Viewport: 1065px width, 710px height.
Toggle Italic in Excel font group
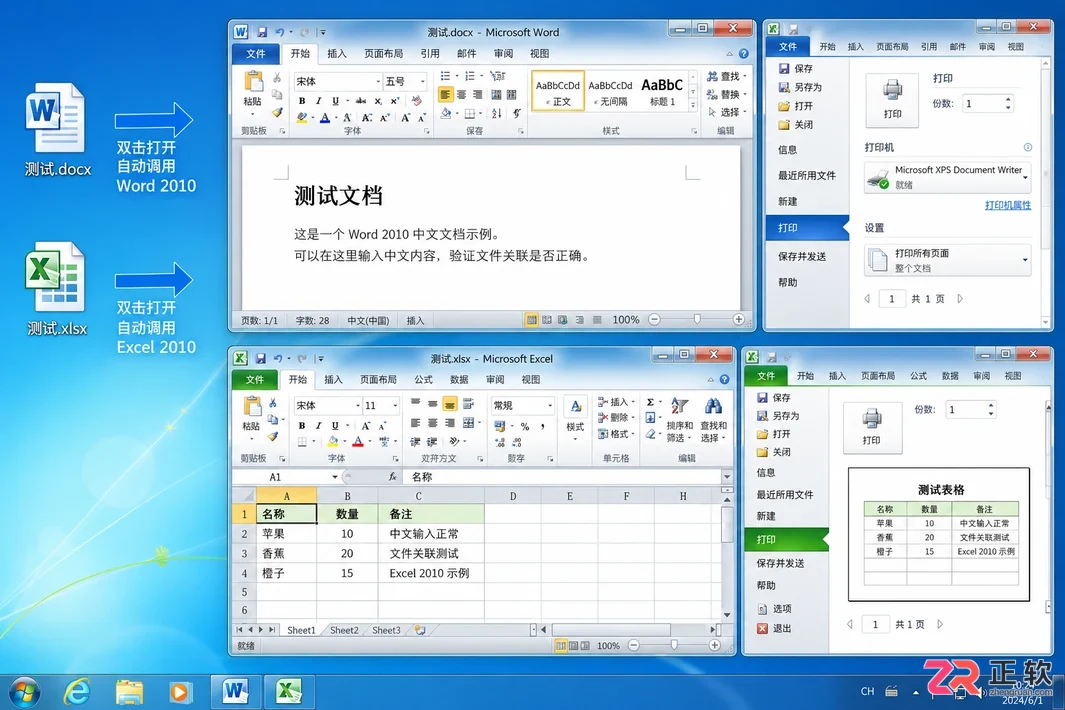pos(318,426)
